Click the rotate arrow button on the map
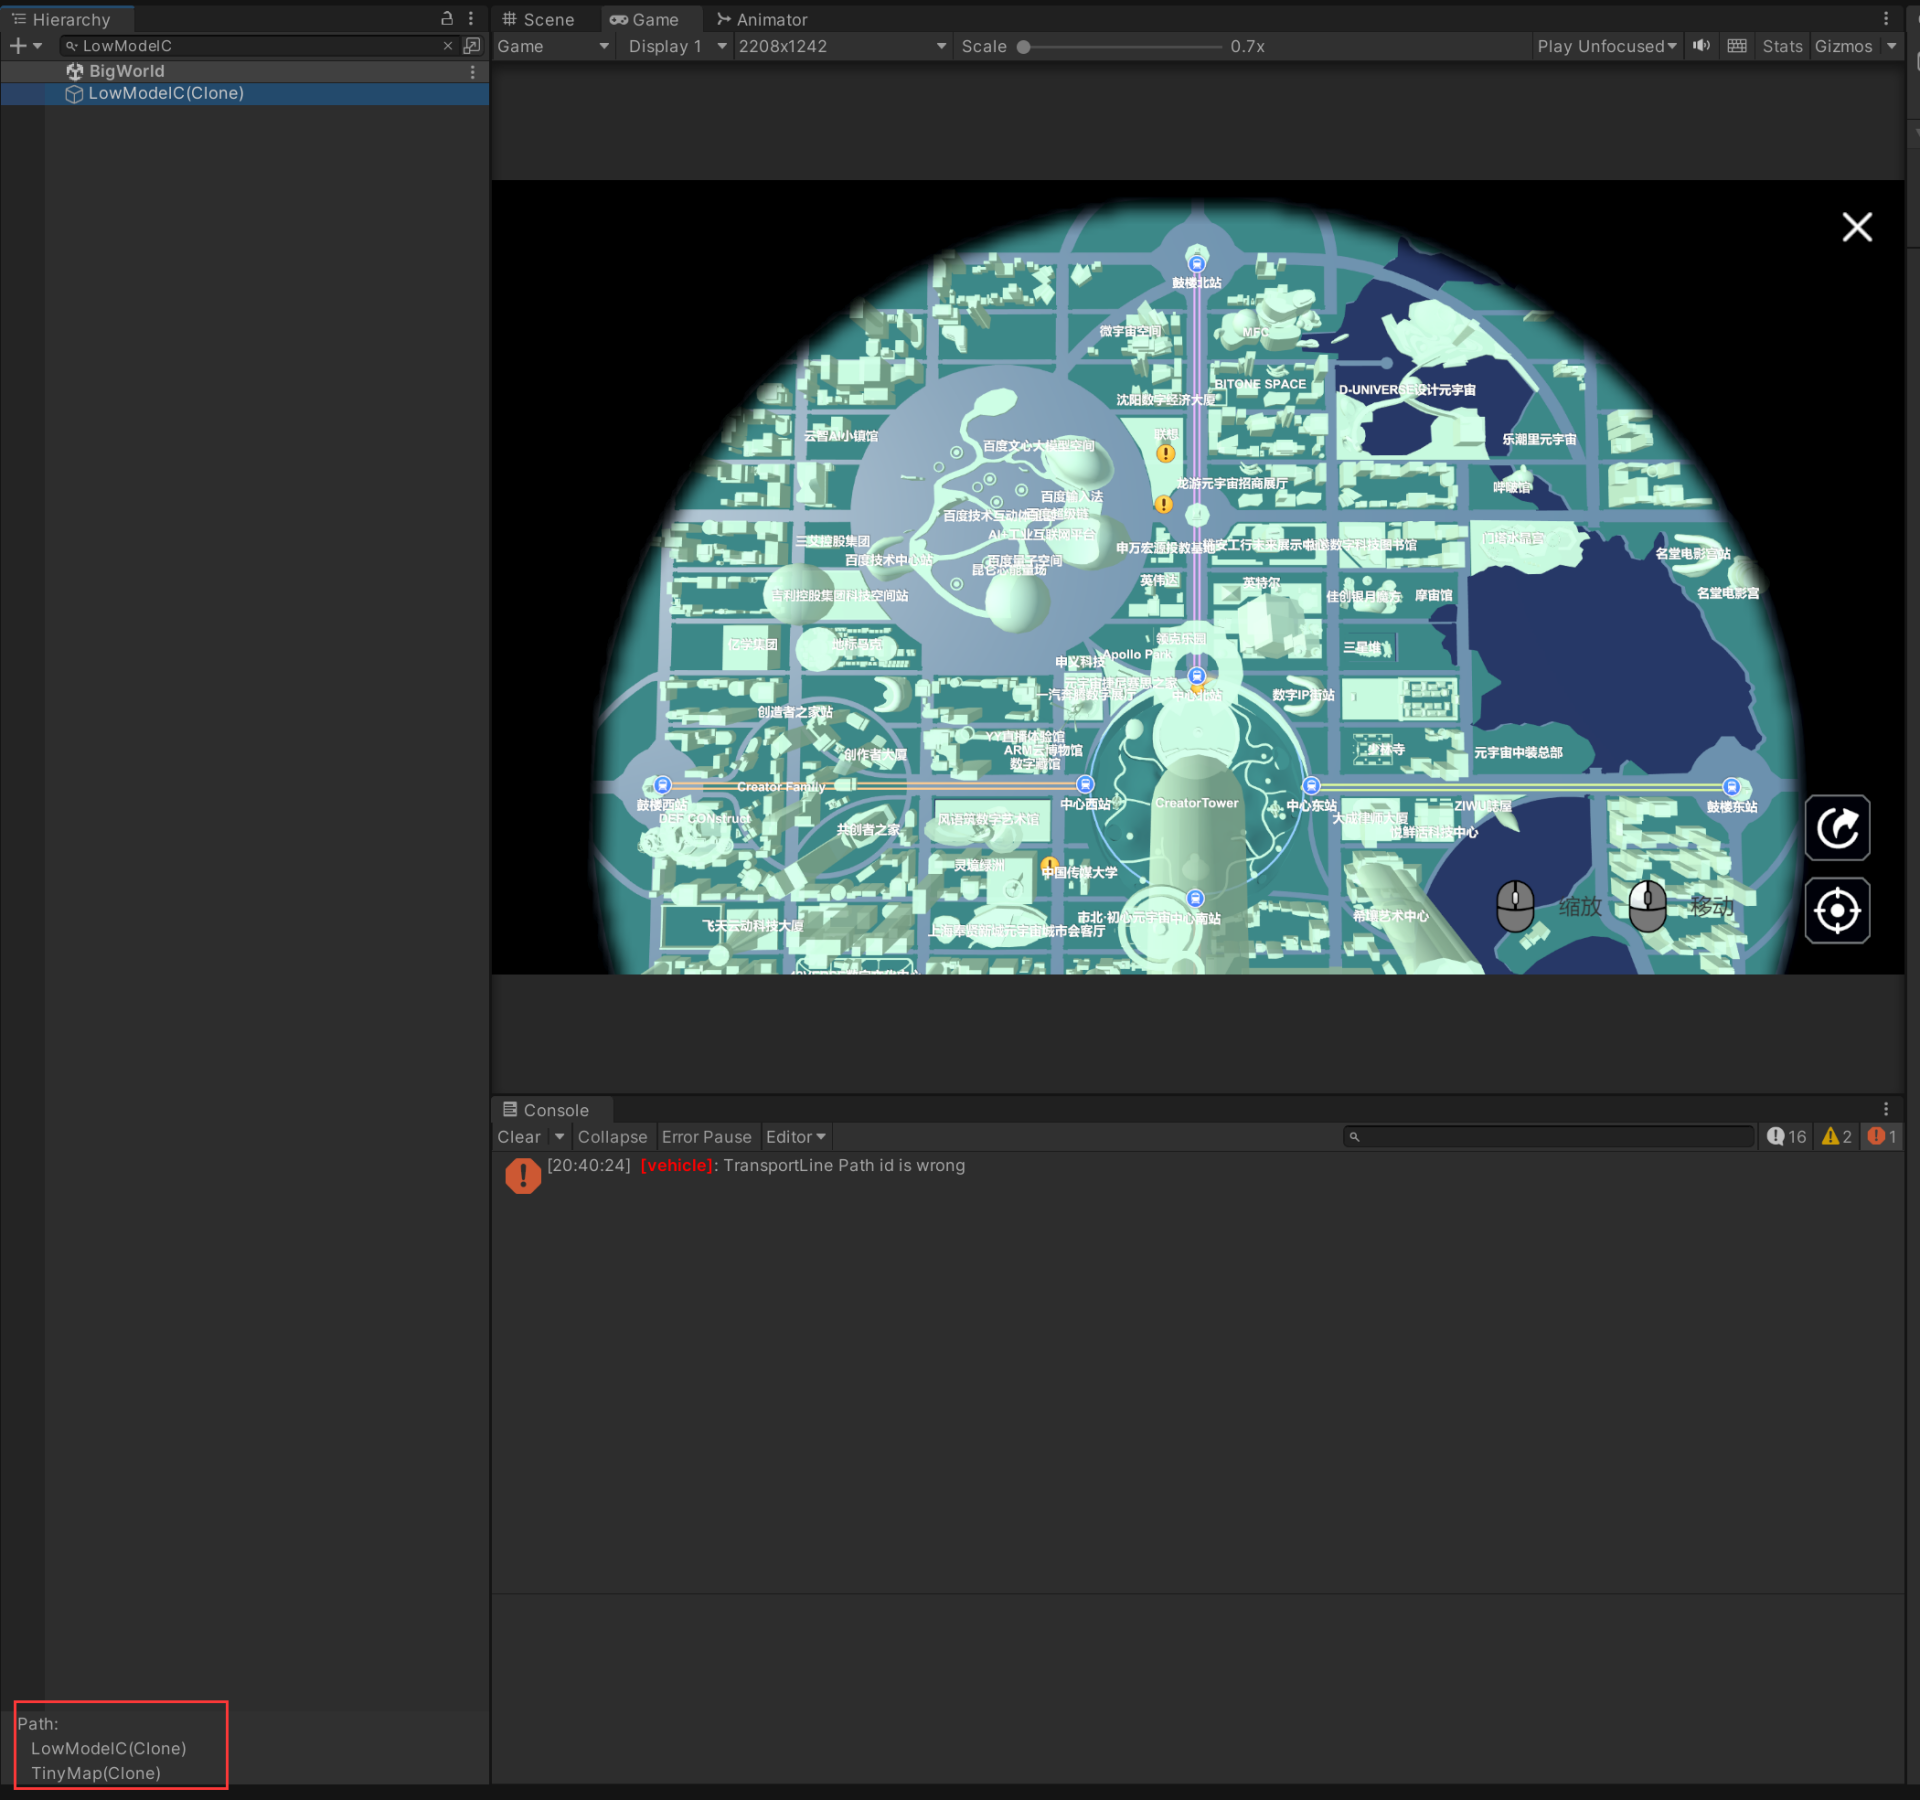1920x1800 pixels. point(1837,828)
